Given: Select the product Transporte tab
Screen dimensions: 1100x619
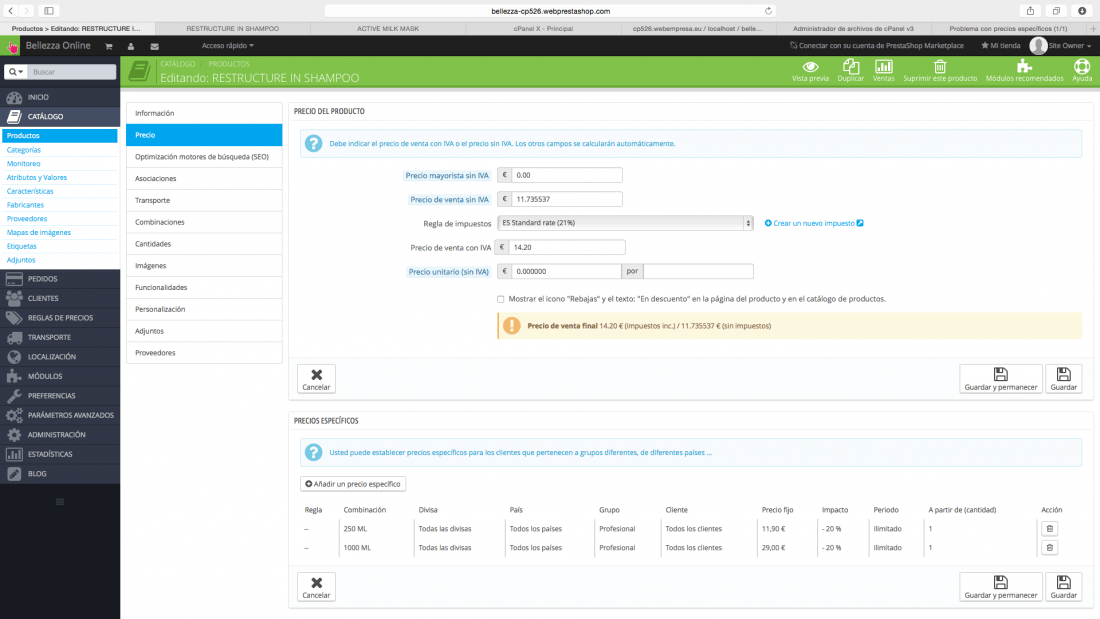Looking at the screenshot, I should click(x=204, y=200).
